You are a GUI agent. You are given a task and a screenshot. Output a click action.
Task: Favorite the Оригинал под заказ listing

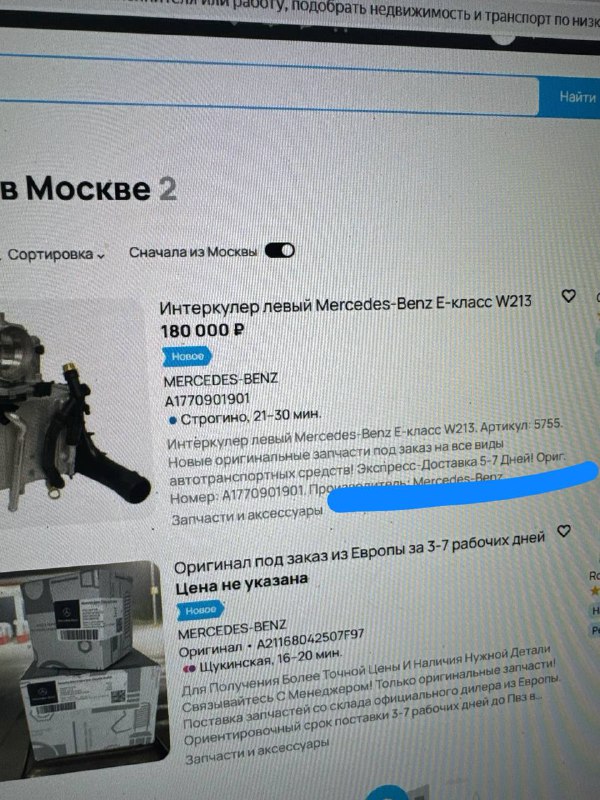coord(563,531)
